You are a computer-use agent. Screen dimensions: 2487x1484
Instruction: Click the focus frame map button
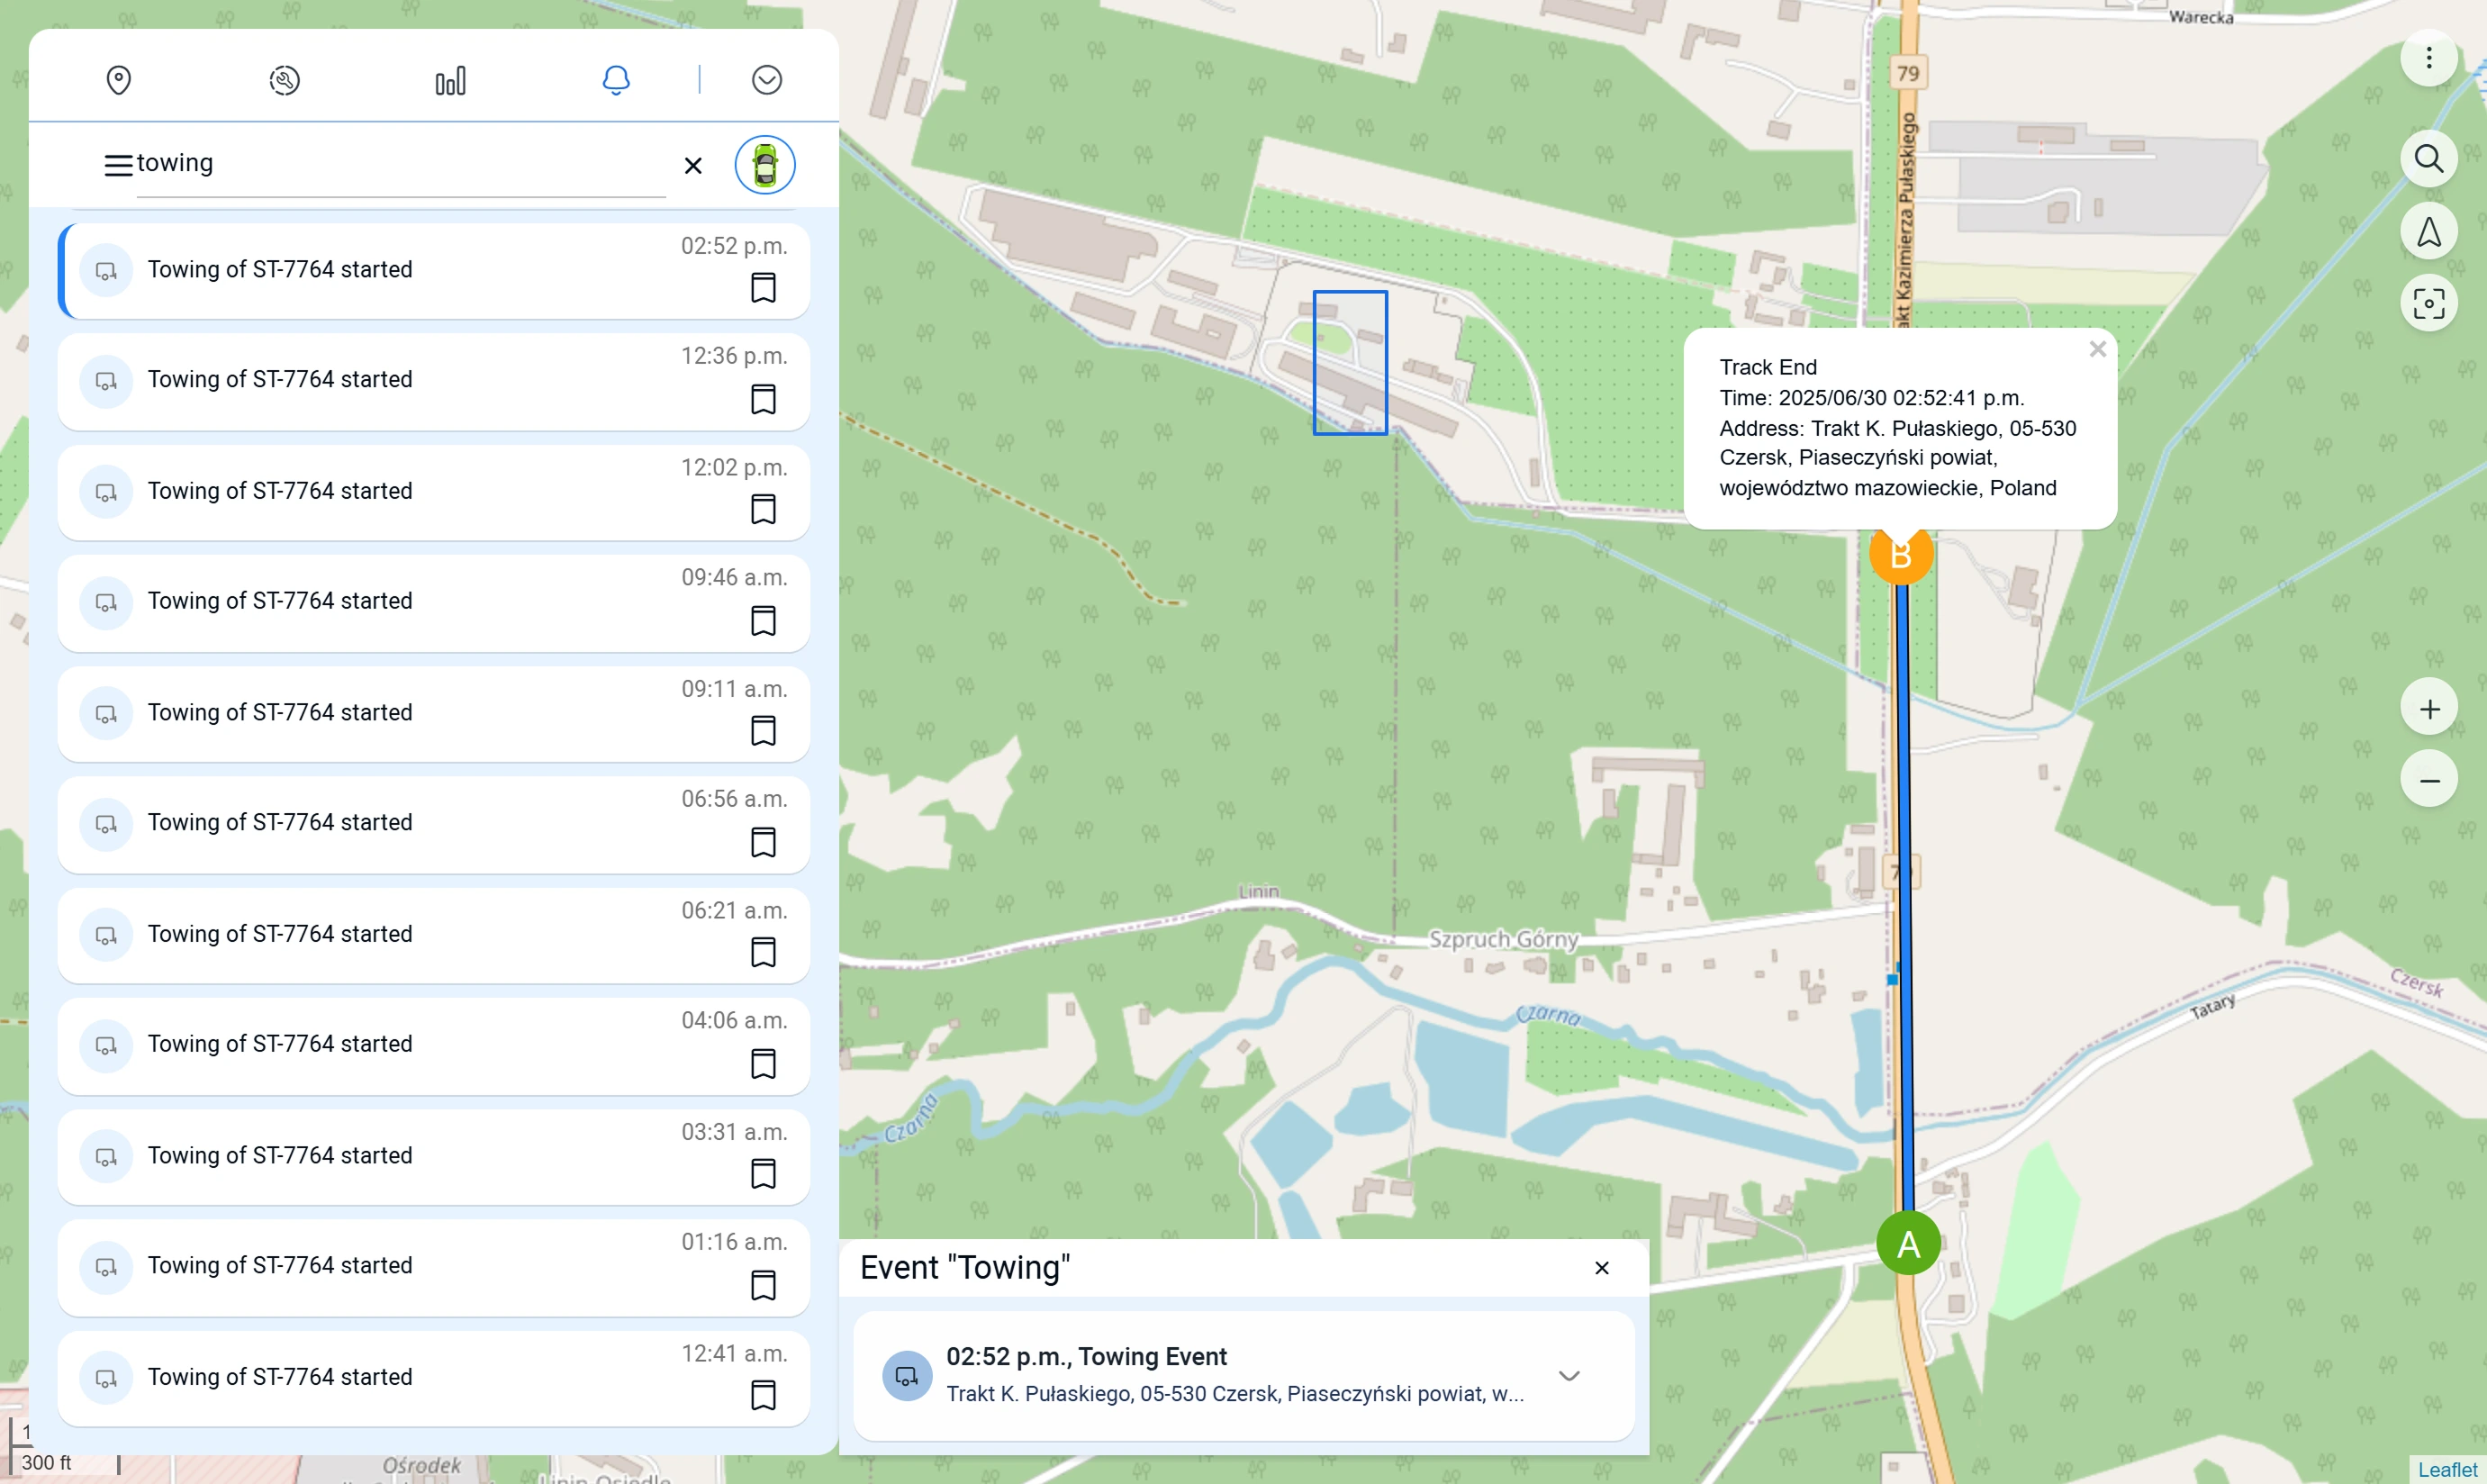click(2428, 303)
